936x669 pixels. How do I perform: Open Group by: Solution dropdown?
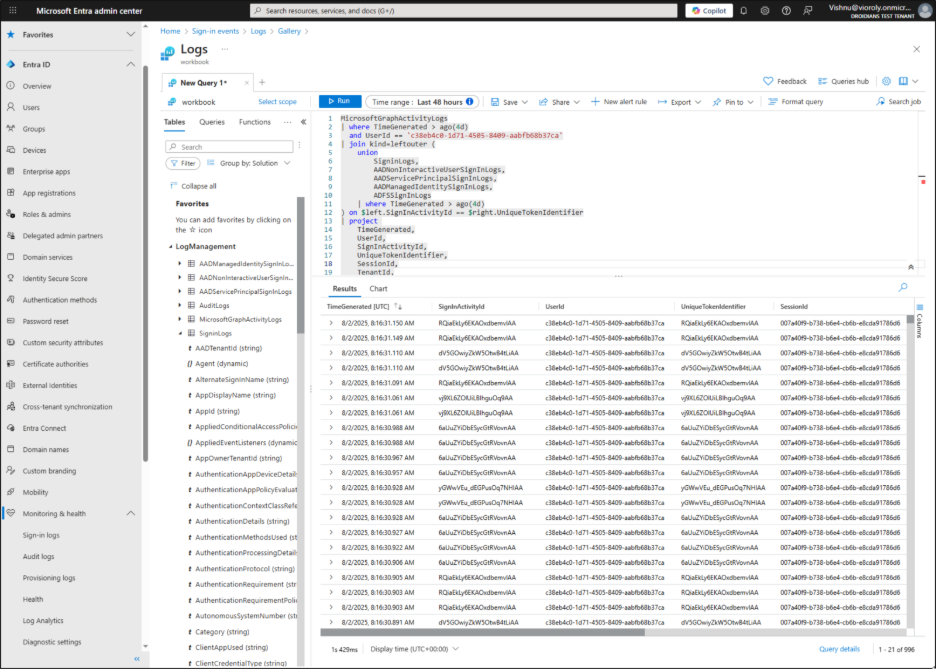[x=249, y=163]
